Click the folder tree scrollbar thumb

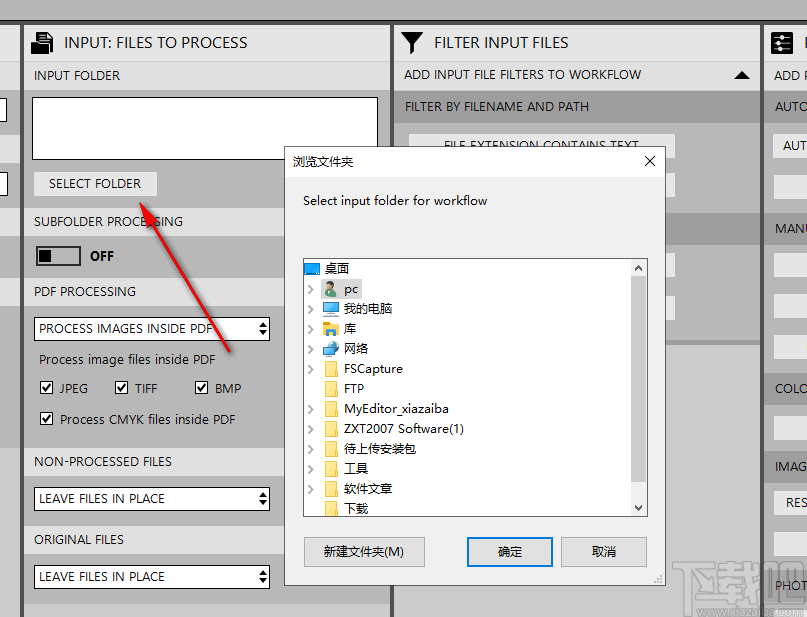[639, 379]
